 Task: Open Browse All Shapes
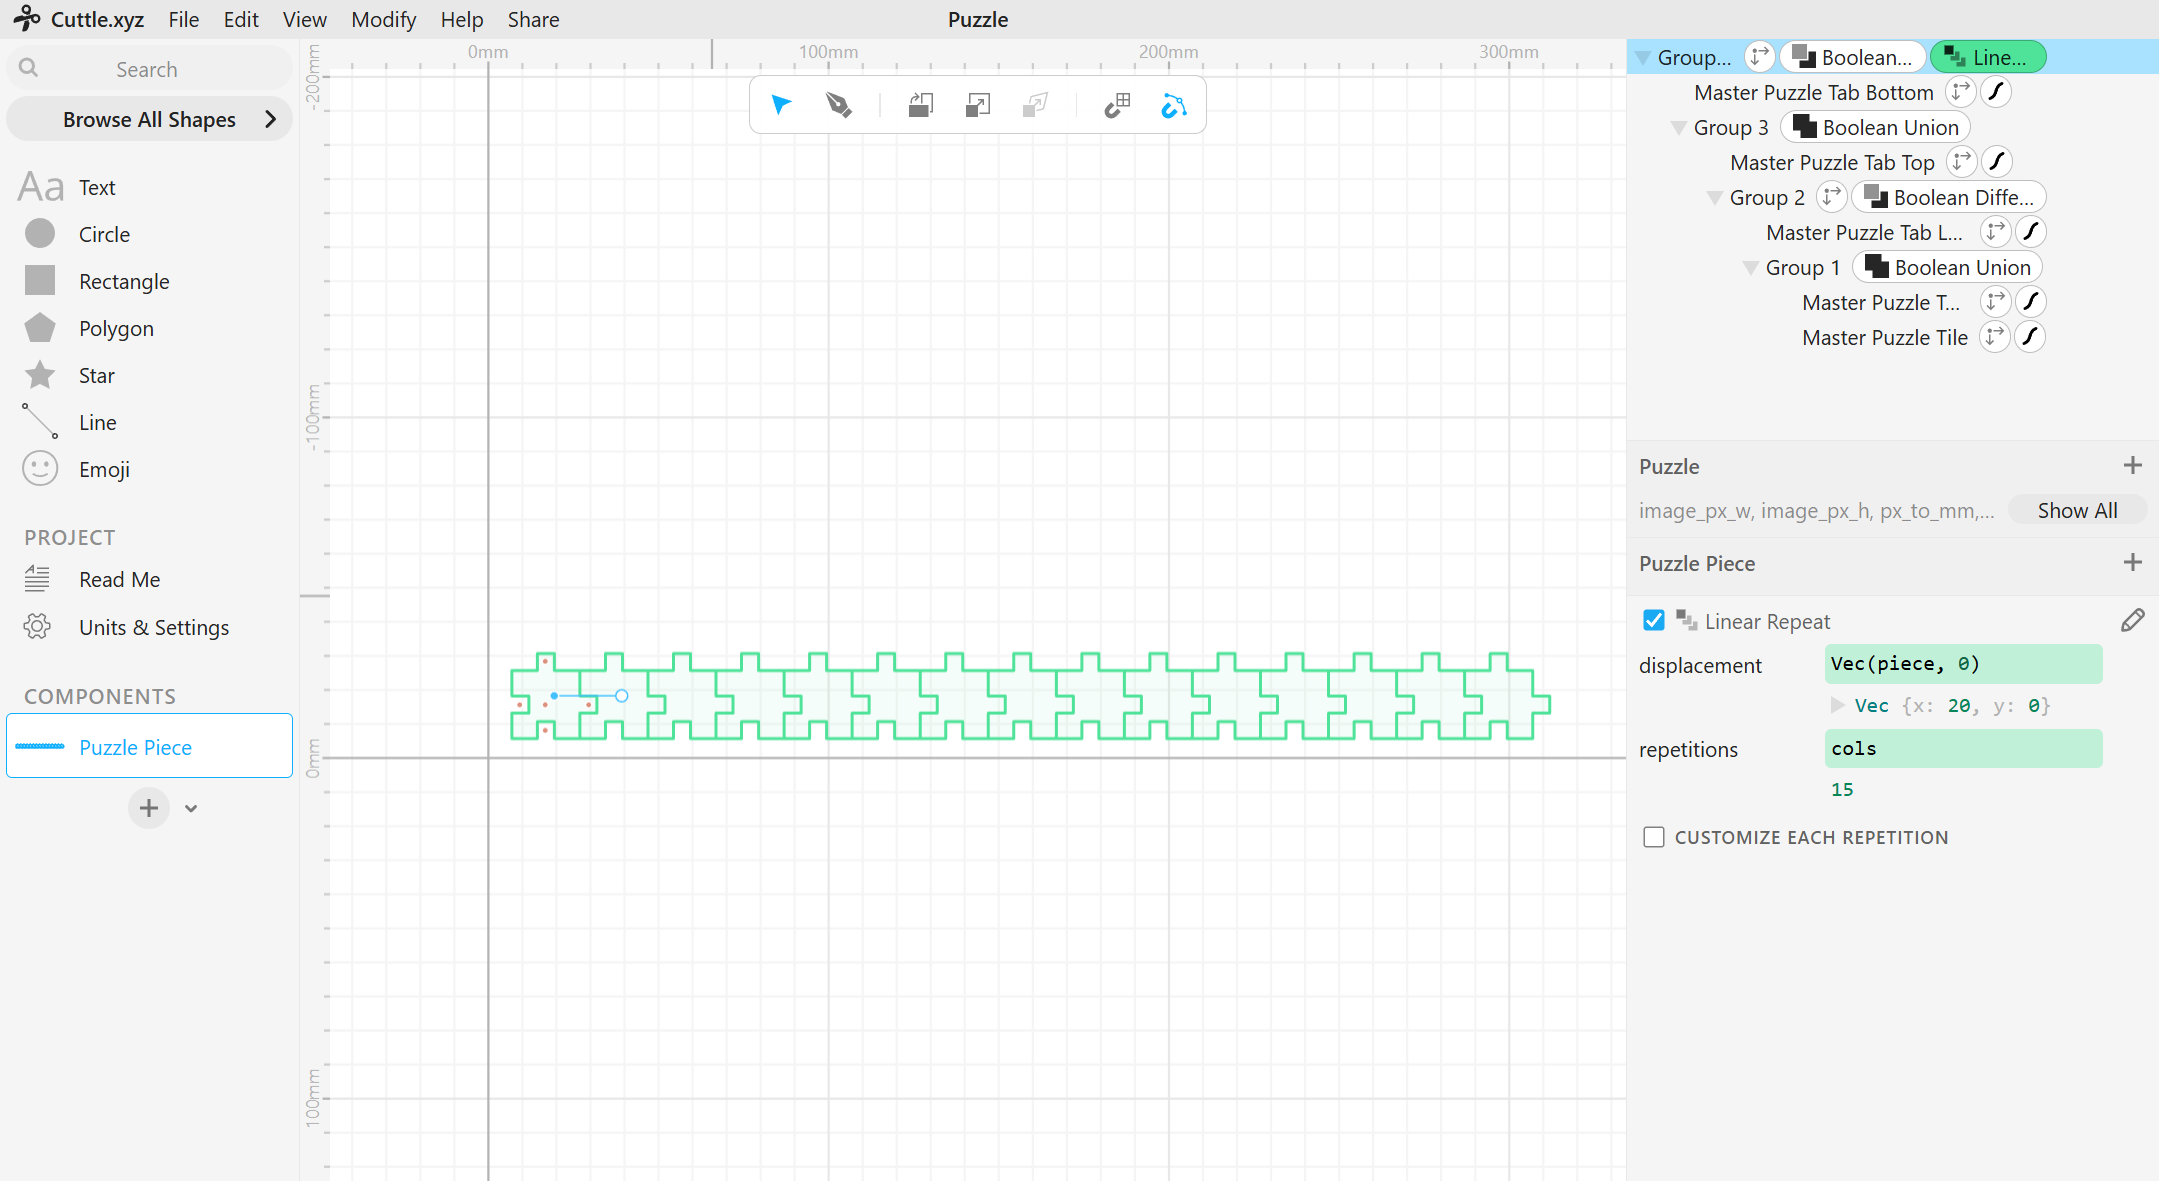coord(149,119)
